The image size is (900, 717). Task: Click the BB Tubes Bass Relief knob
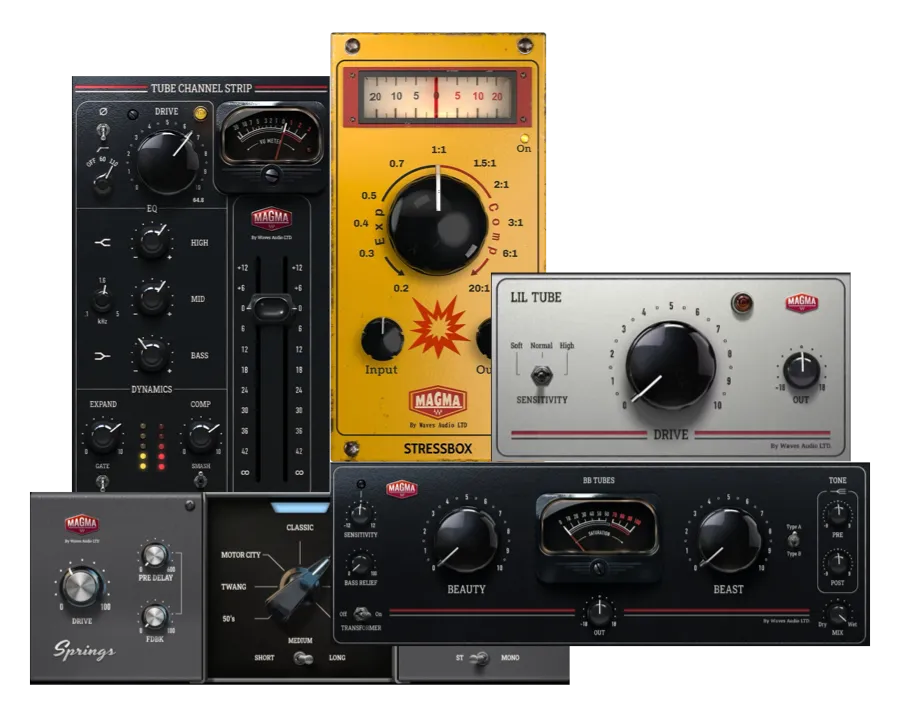(x=360, y=564)
